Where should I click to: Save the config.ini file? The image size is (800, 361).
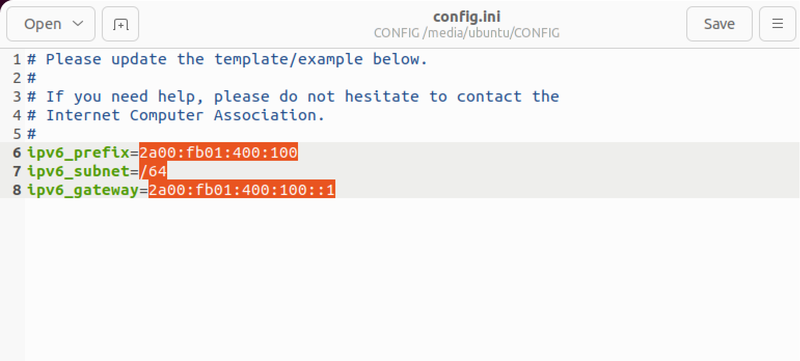tap(719, 24)
